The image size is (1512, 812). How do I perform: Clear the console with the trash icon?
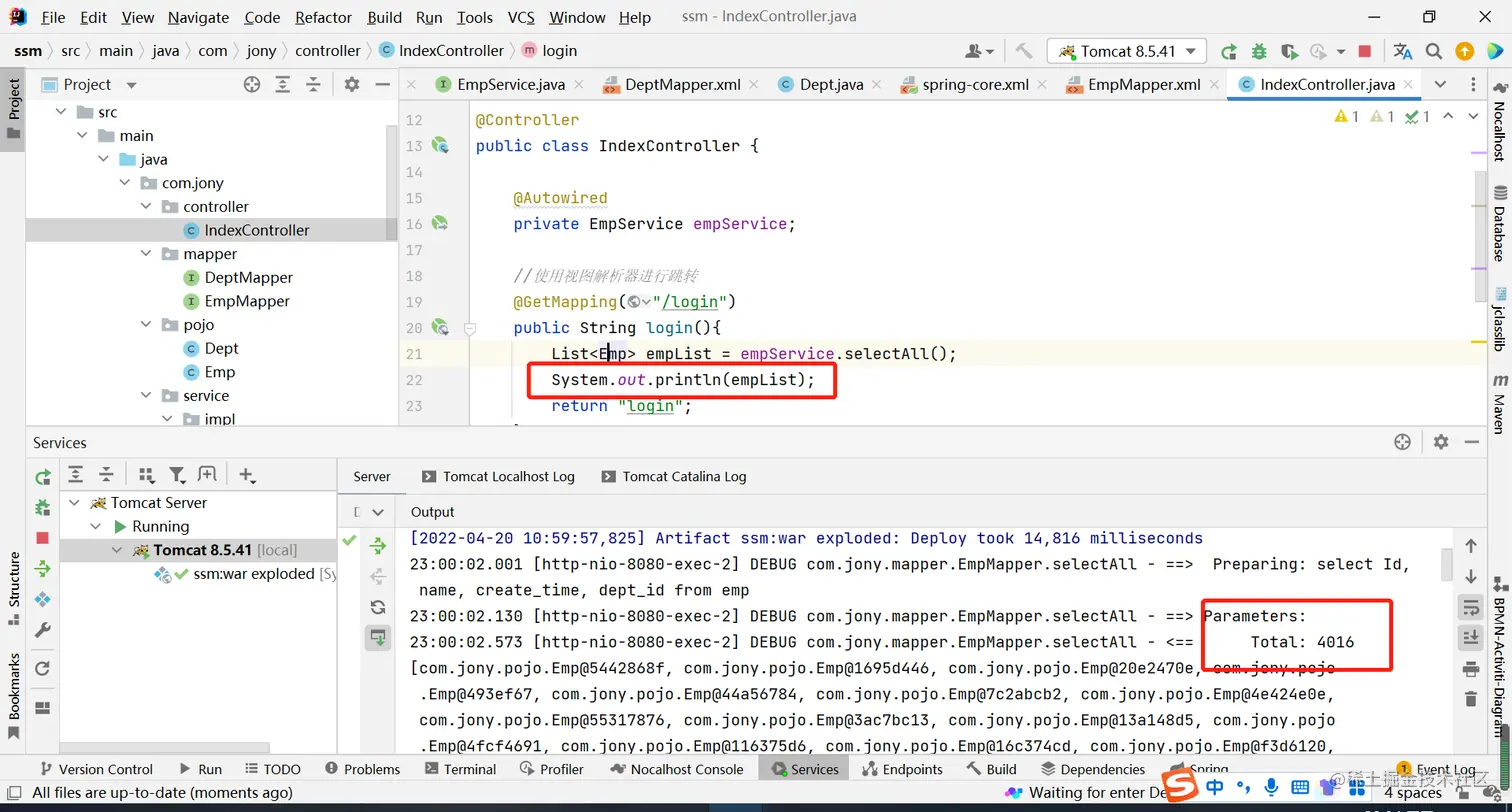click(x=1470, y=699)
